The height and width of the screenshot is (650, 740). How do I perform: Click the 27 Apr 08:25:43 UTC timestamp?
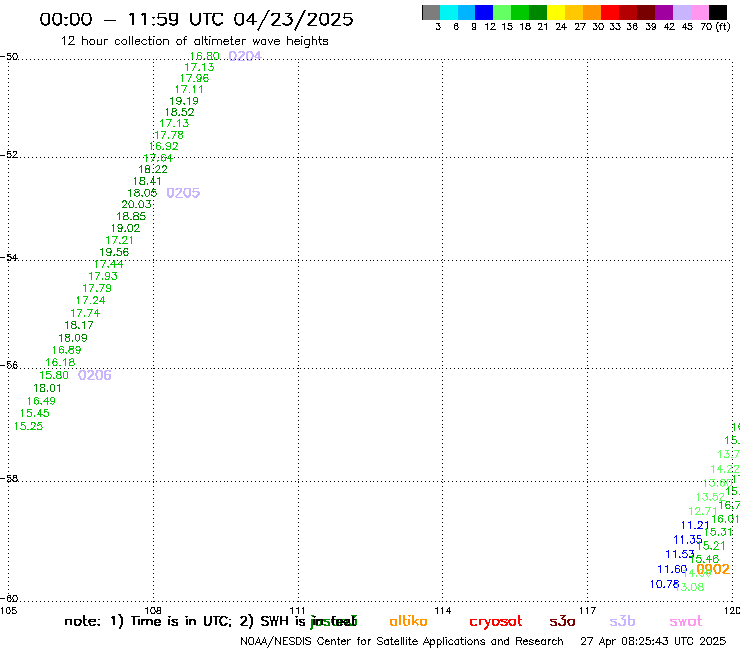tap(653, 641)
